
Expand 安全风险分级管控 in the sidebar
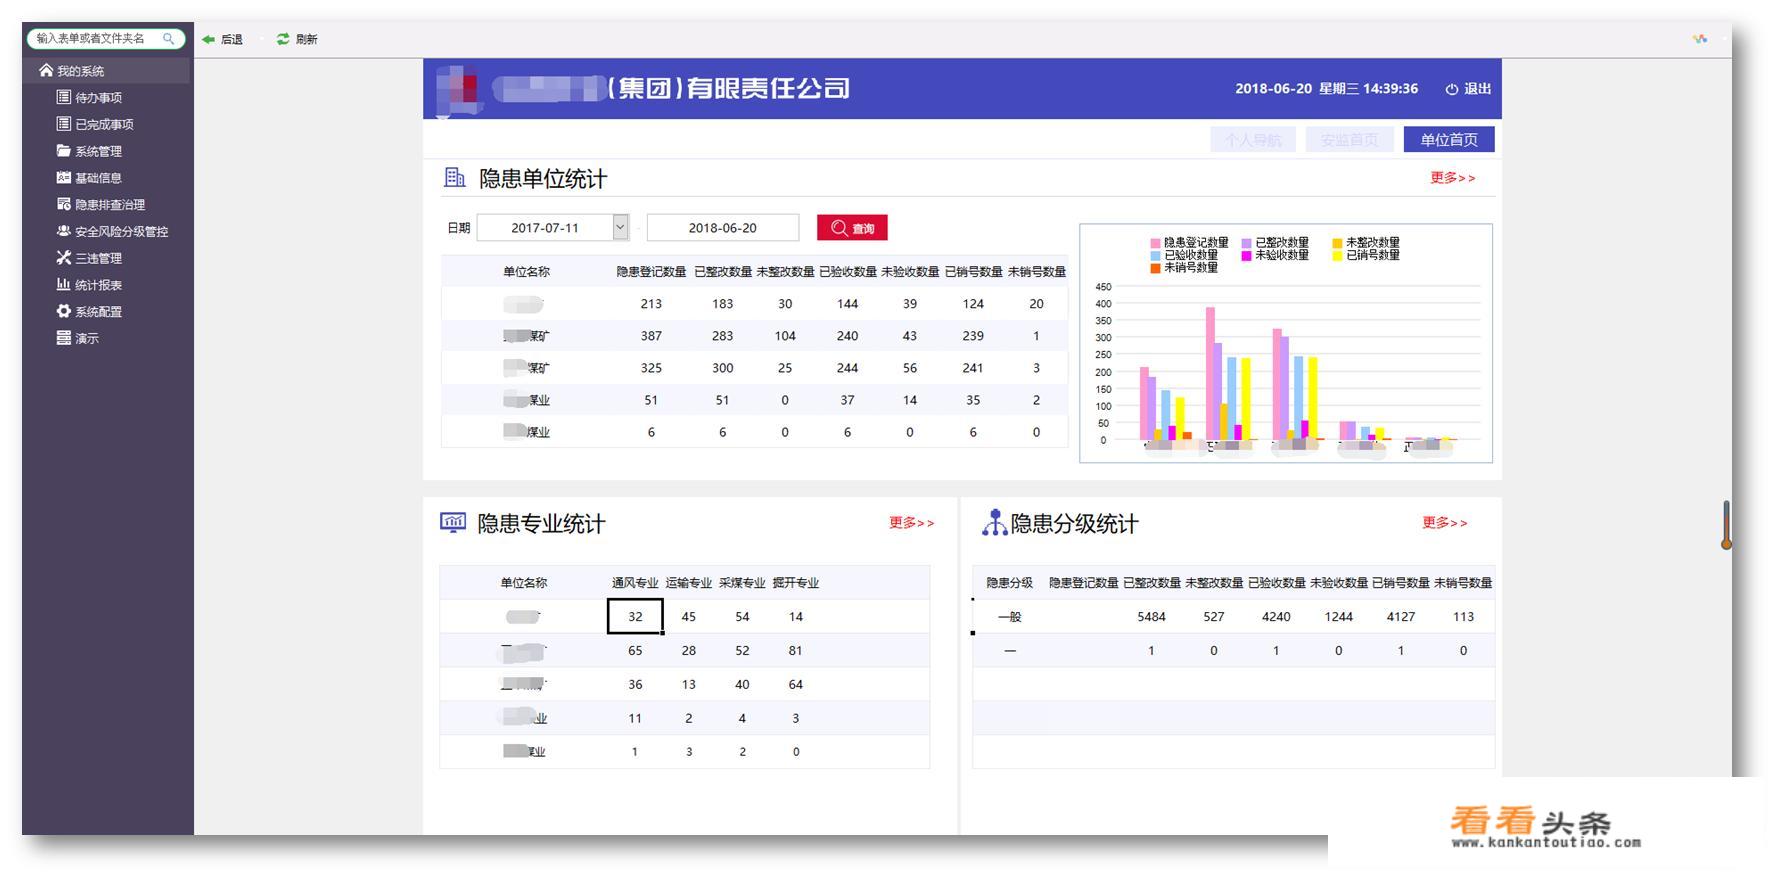tap(122, 232)
